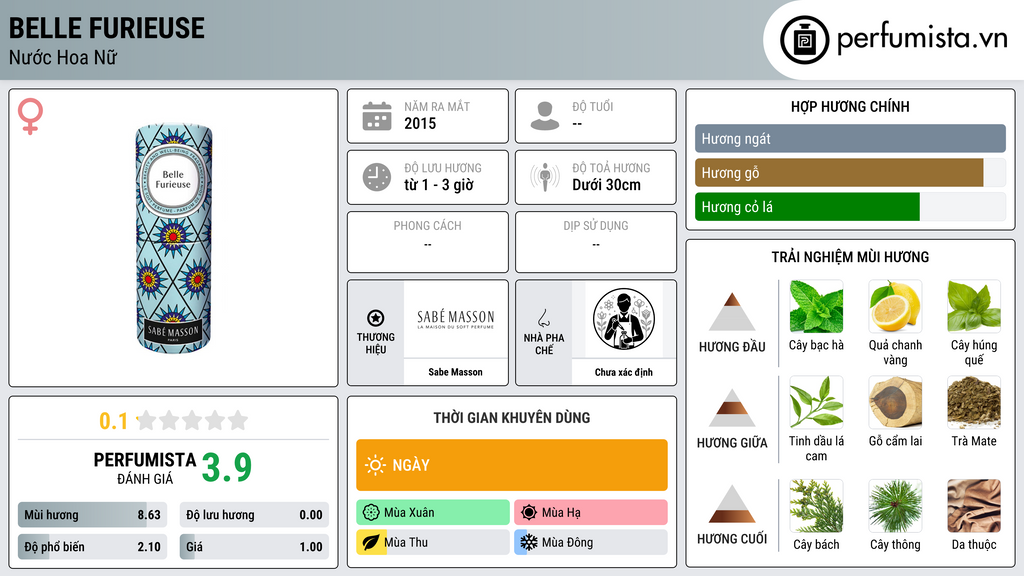The width and height of the screenshot is (1024, 576).
Task: Click the Nước Hoa Nữ subtitle
Action: coord(63,57)
